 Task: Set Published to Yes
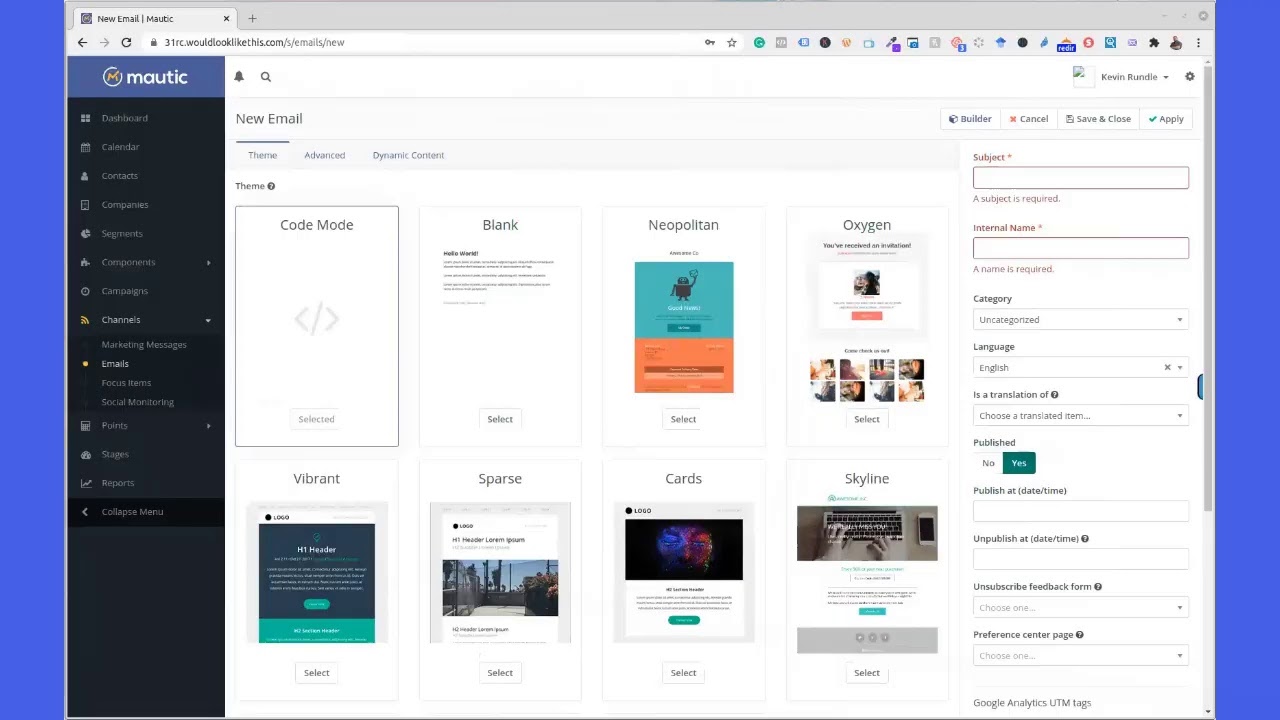click(x=1019, y=463)
